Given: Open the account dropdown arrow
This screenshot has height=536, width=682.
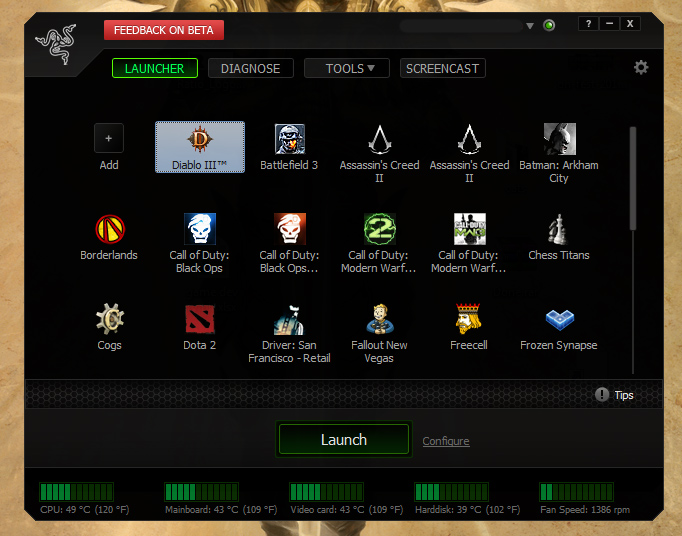Looking at the screenshot, I should click(x=530, y=26).
